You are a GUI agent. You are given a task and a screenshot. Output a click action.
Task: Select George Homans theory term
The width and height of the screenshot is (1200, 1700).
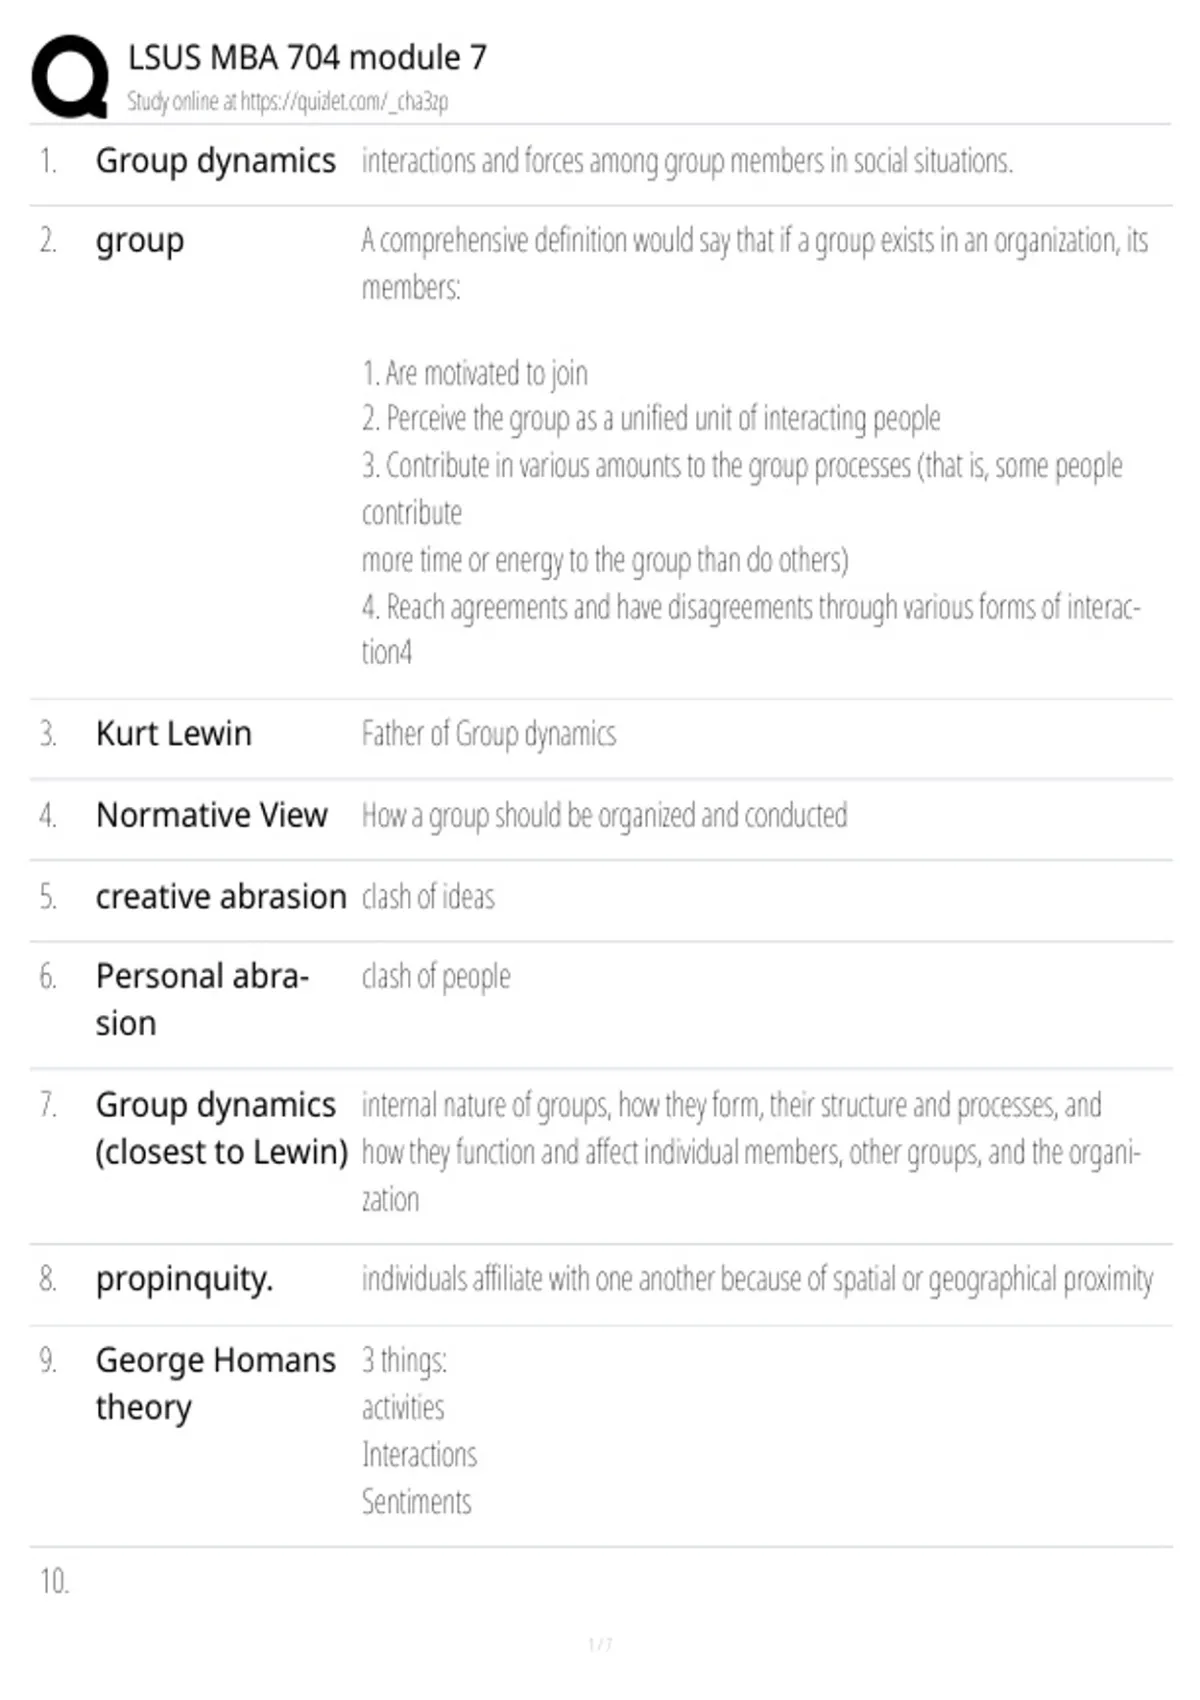click(x=215, y=1384)
